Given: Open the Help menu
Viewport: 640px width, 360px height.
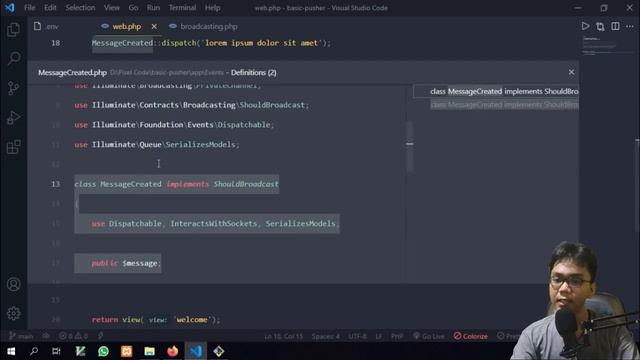Looking at the screenshot, I should click(x=212, y=8).
